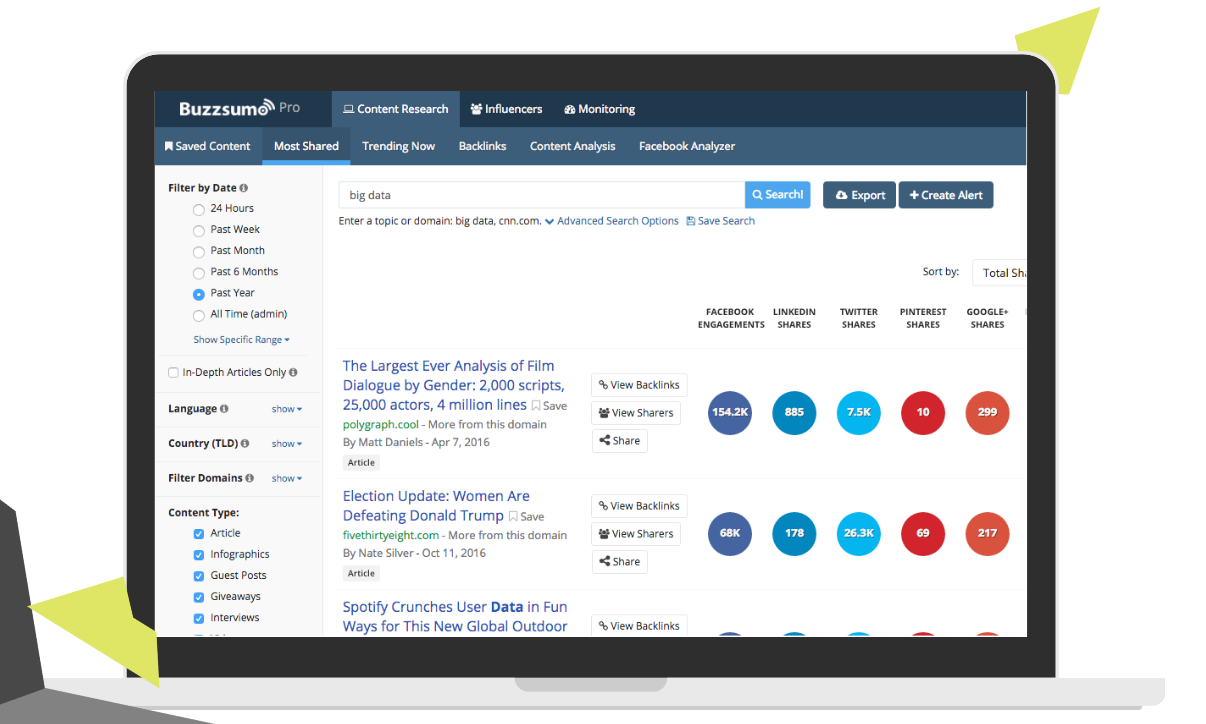Select the All Time (admin) filter
This screenshot has height=724, width=1206.
(199, 315)
